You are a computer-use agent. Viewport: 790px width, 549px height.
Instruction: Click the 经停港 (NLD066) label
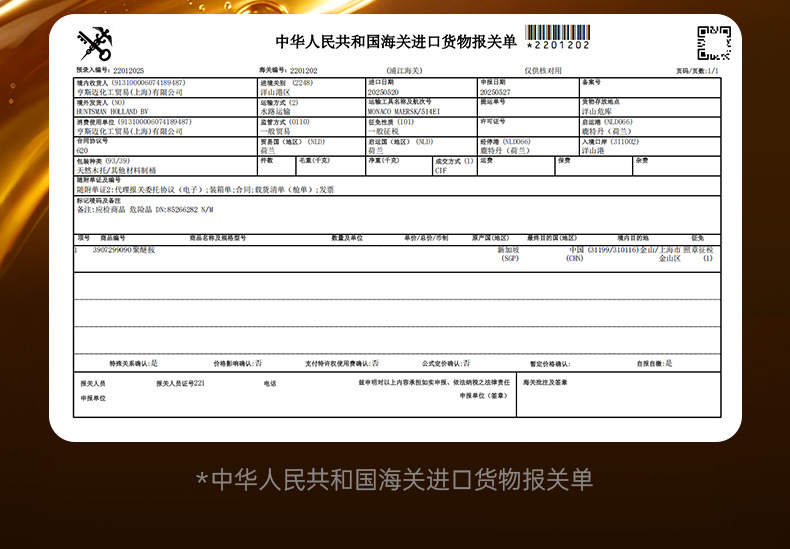pyautogui.click(x=505, y=142)
